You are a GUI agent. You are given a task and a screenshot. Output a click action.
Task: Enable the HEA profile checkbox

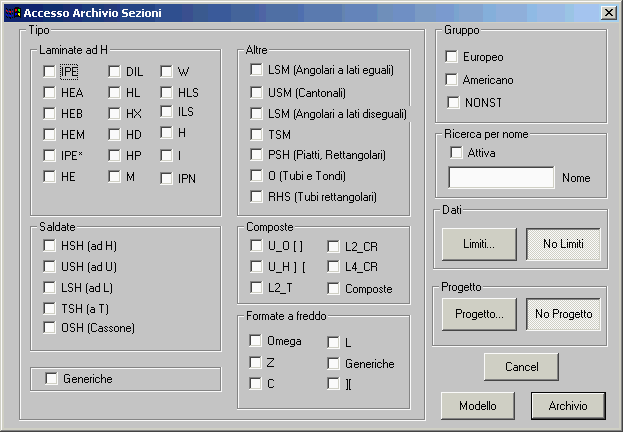tap(49, 93)
